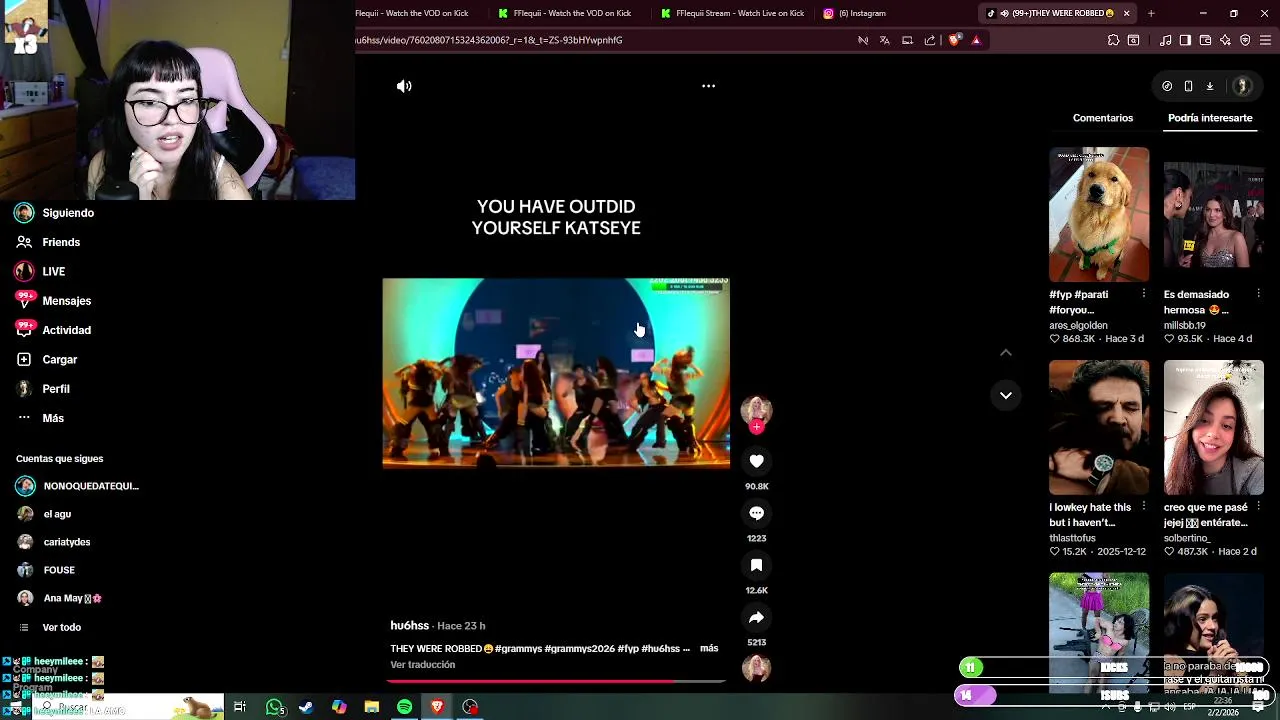The width and height of the screenshot is (1280, 720).
Task: Open WhatsApp from the taskbar
Action: pos(274,707)
